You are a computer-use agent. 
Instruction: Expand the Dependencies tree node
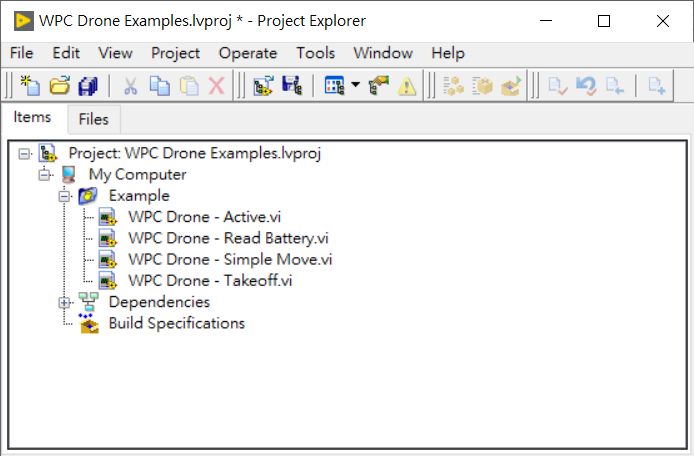(x=66, y=302)
